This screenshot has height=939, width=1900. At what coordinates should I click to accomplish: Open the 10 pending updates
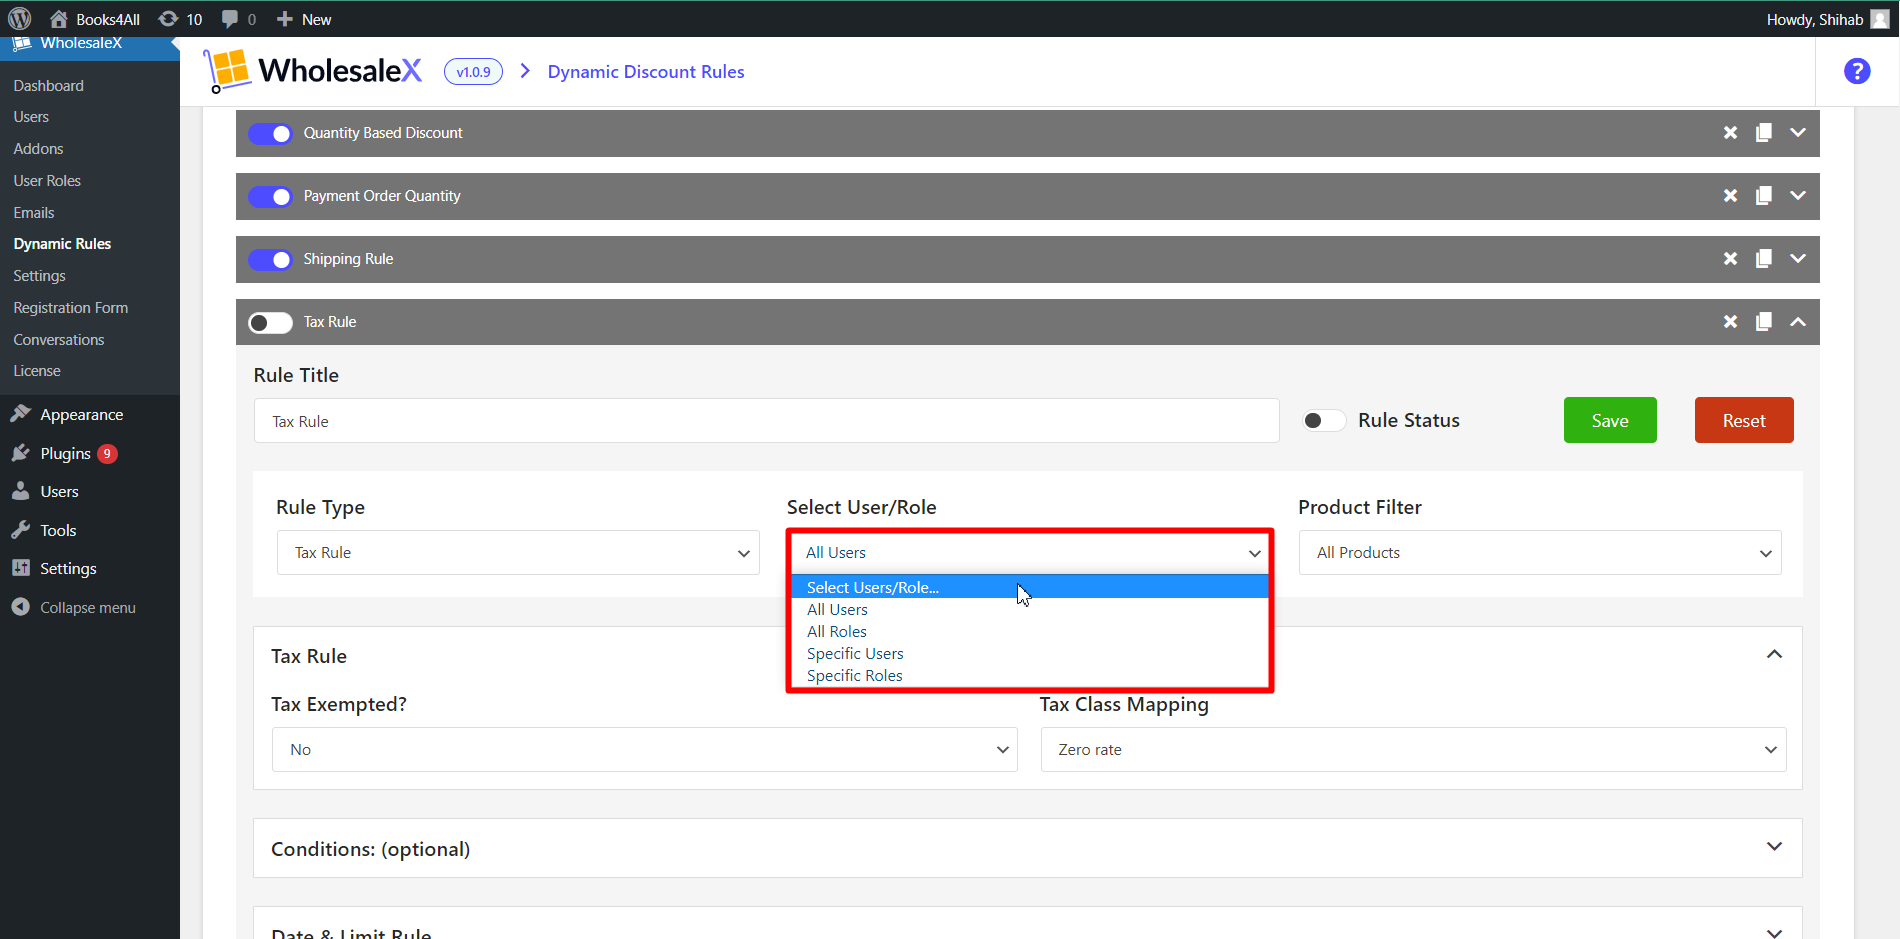181,19
